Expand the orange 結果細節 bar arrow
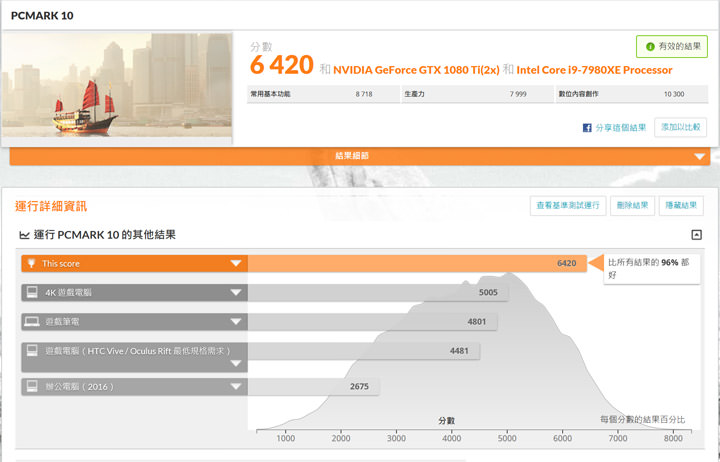Screen dimensions: 720x462 coord(699,157)
